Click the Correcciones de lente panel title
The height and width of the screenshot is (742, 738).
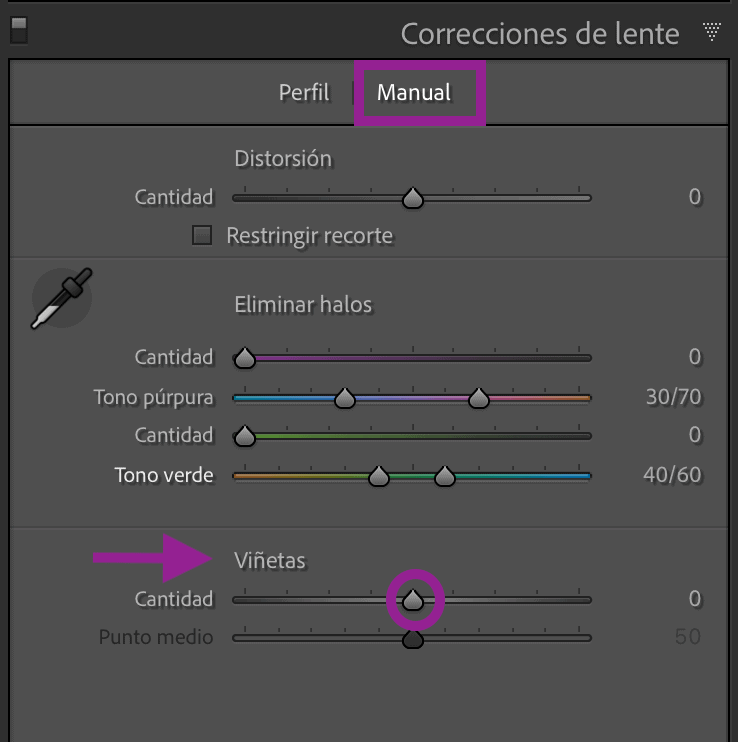click(540, 33)
